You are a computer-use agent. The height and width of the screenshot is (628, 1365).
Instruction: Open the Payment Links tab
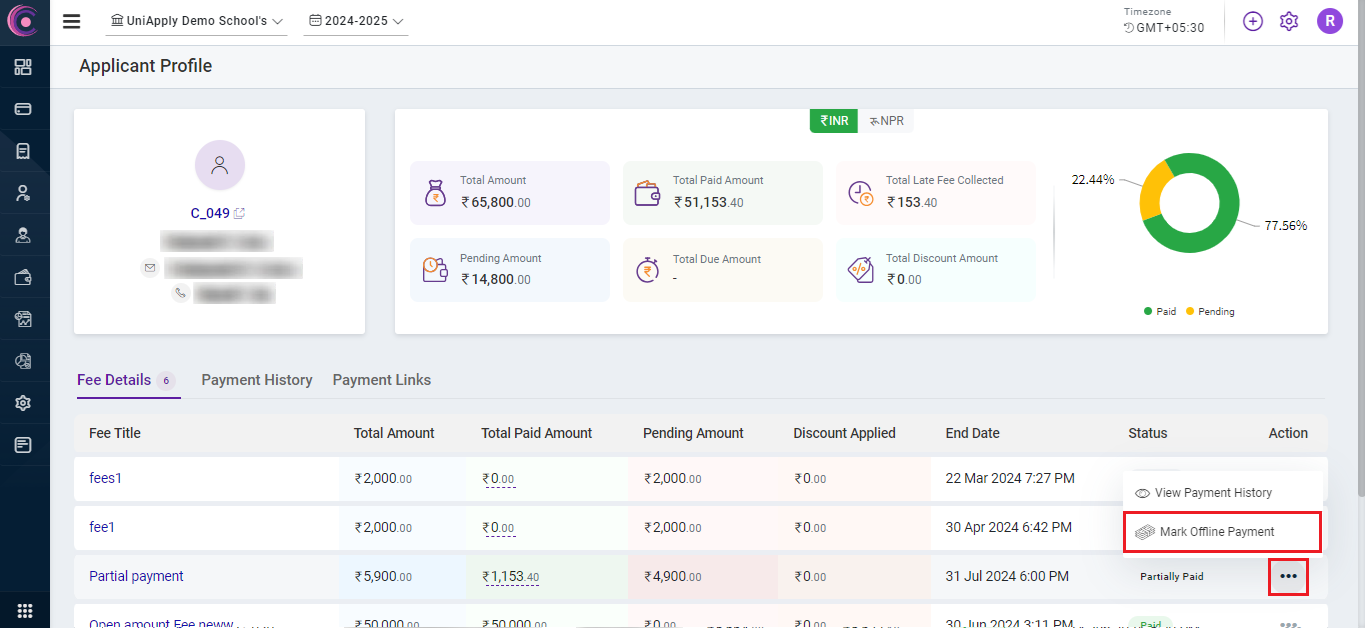pyautogui.click(x=382, y=380)
